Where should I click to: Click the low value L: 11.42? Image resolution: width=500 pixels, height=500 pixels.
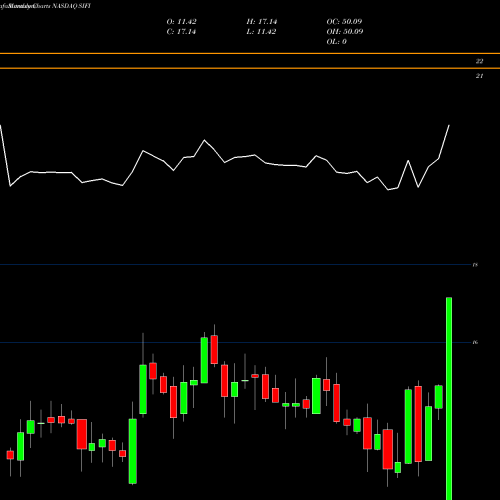point(261,32)
